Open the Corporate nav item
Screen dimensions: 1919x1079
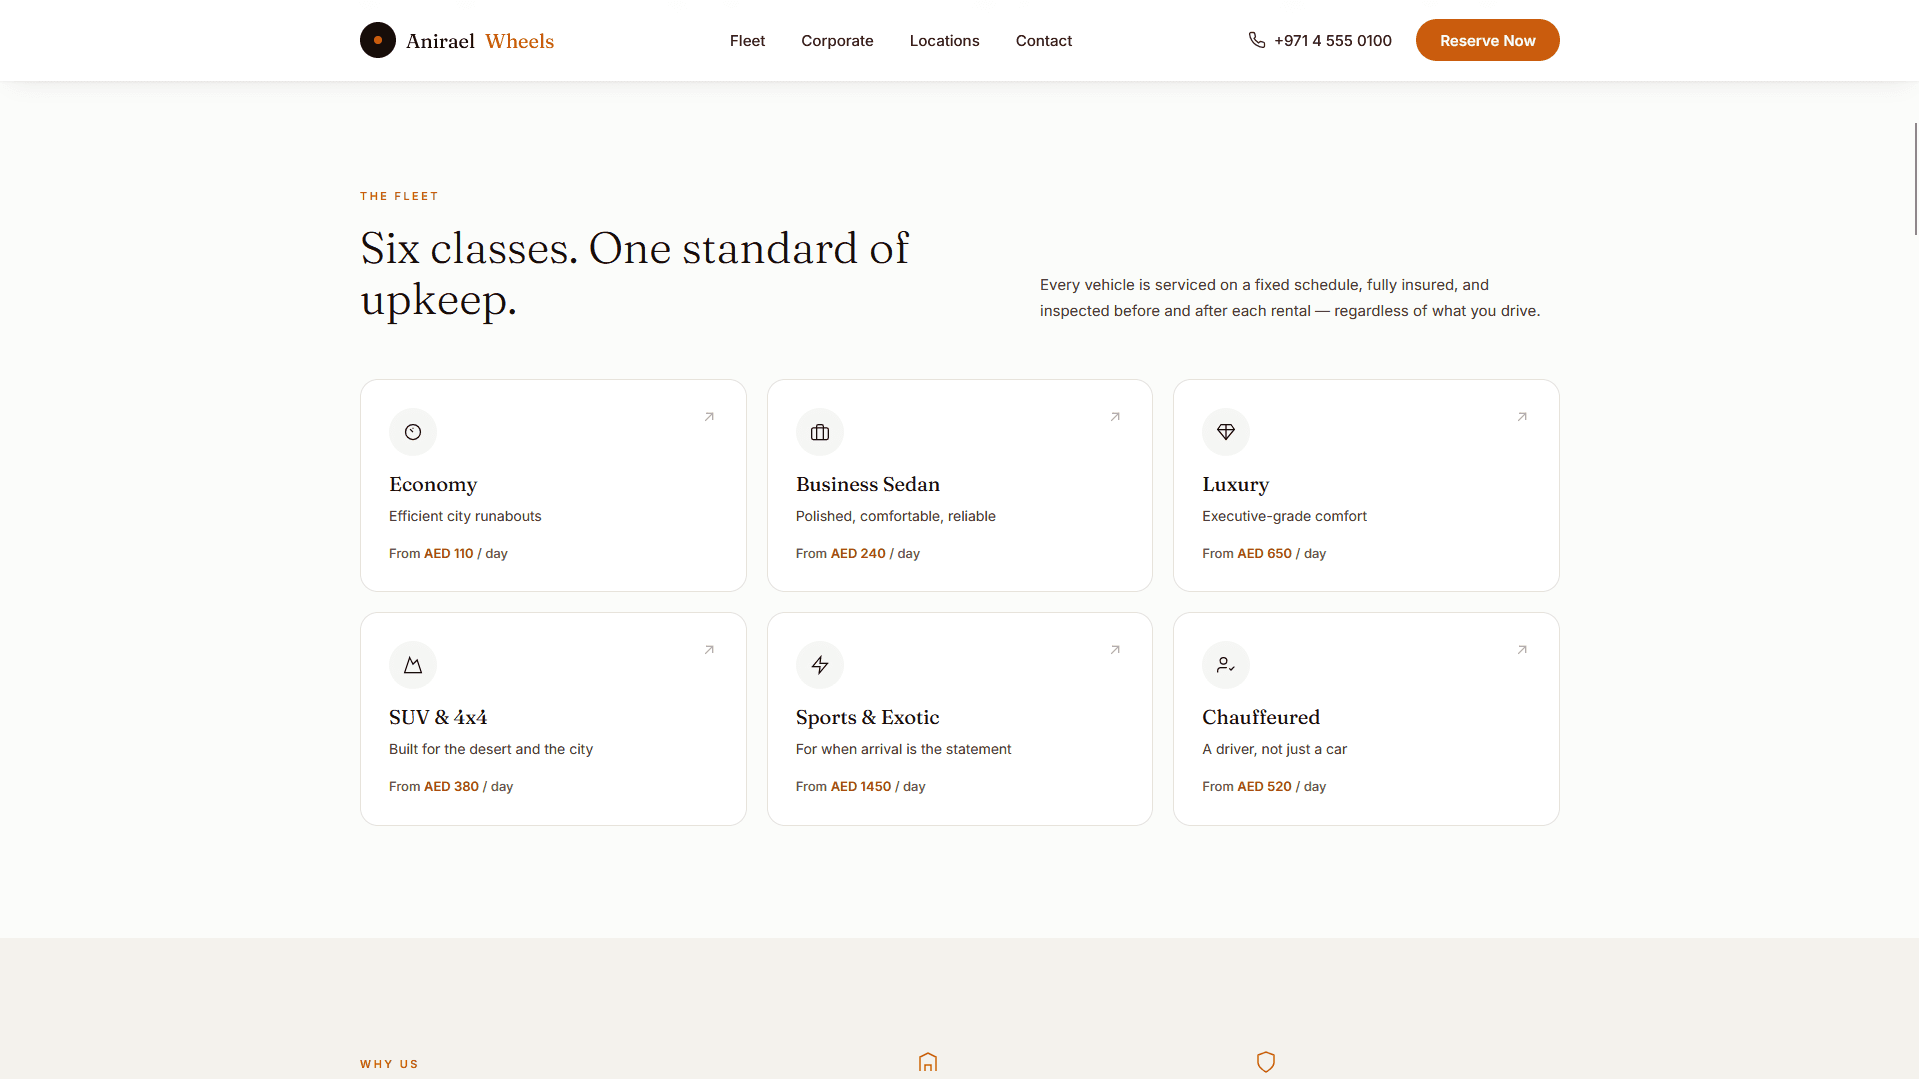[837, 41]
